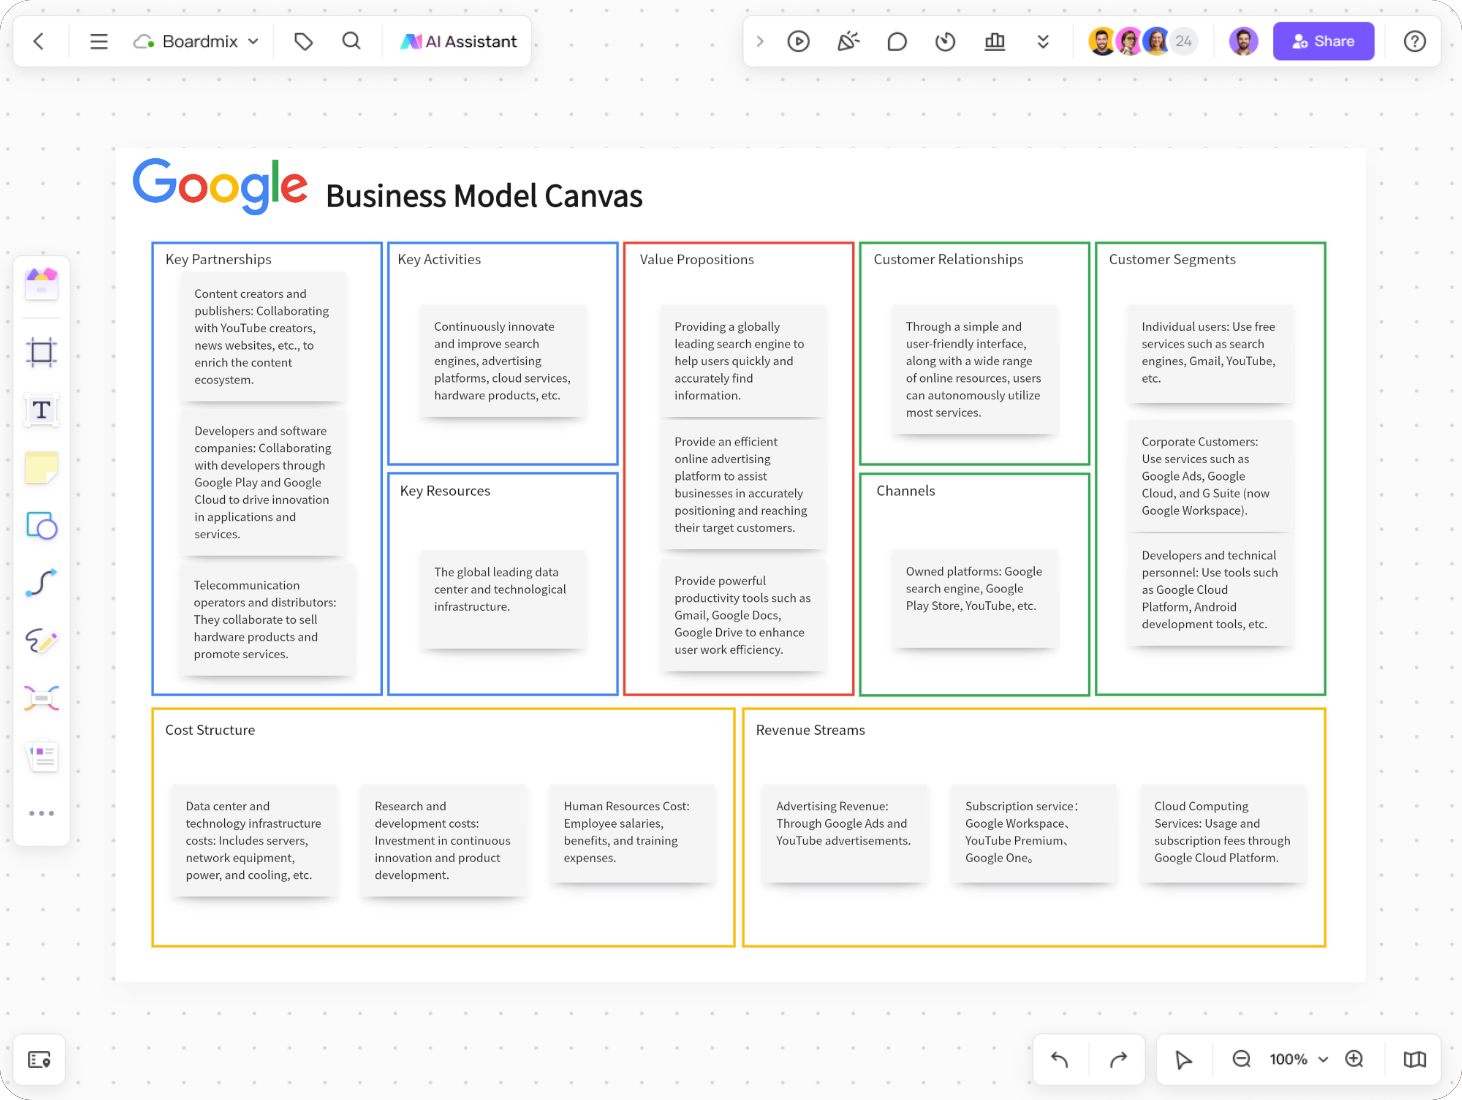This screenshot has width=1462, height=1100.
Task: Select the Pen drawing tool
Action: click(x=42, y=640)
